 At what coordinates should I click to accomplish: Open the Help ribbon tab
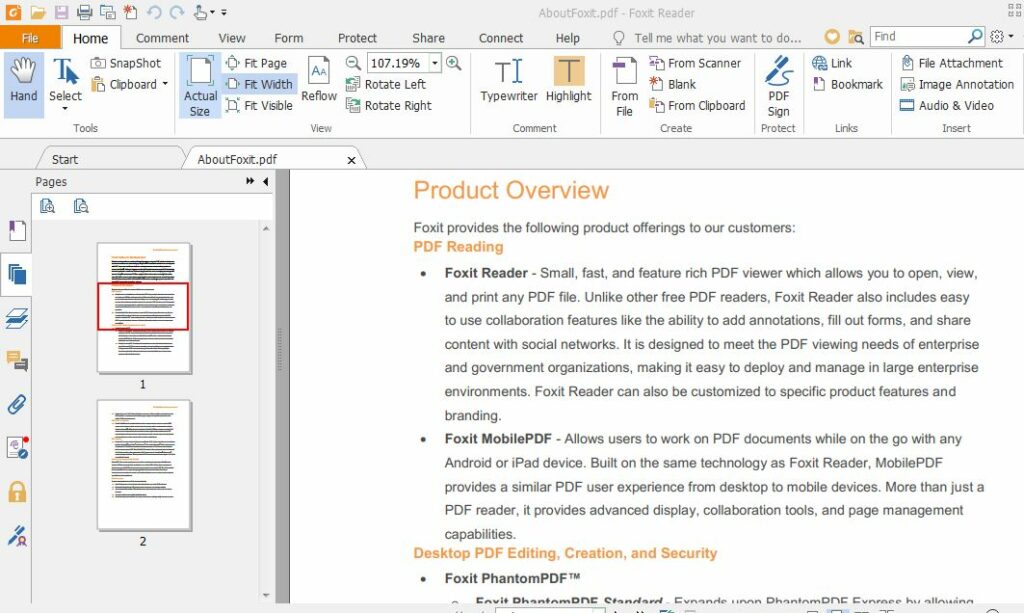(x=568, y=38)
